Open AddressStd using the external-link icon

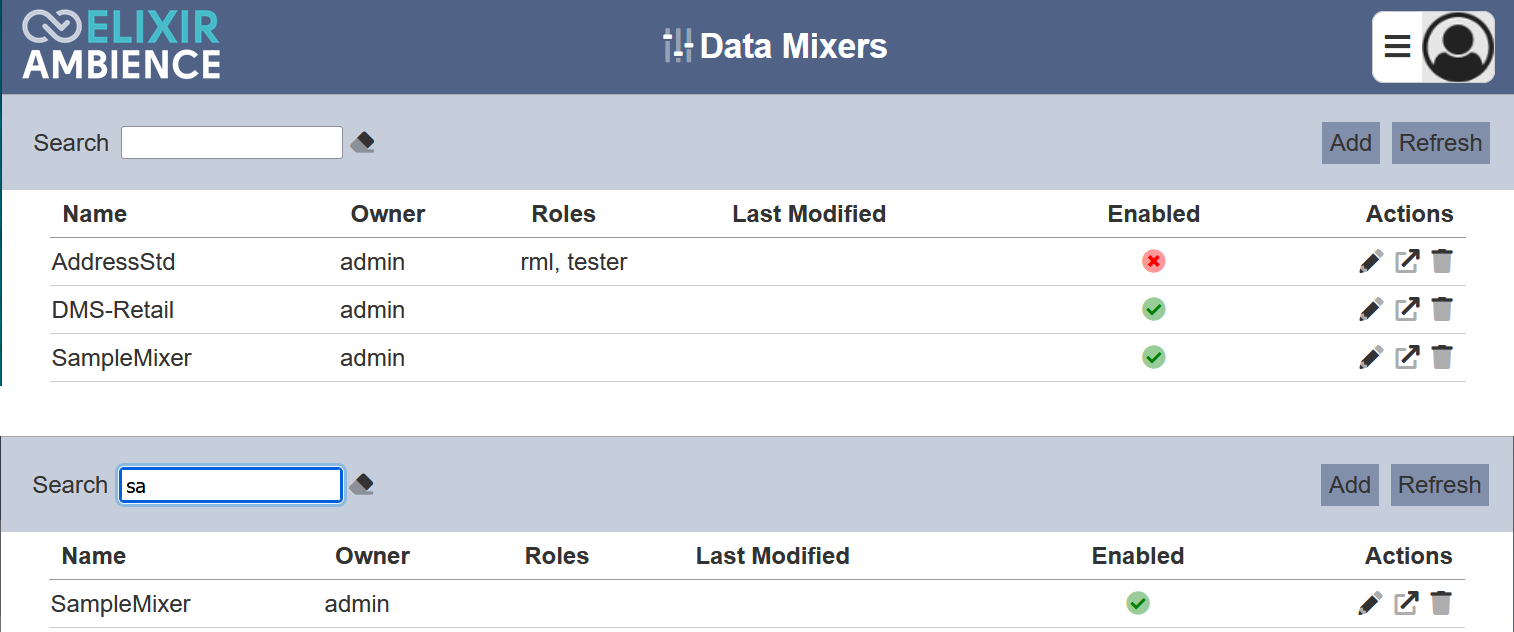pyautogui.click(x=1407, y=262)
